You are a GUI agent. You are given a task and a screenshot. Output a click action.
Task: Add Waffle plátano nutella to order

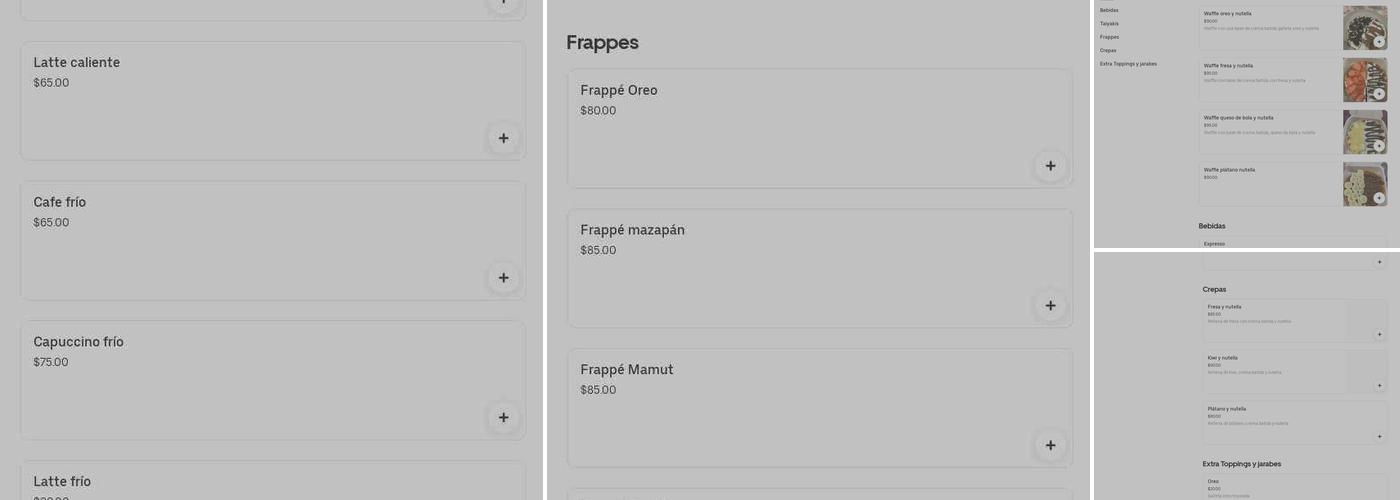coord(1379,198)
